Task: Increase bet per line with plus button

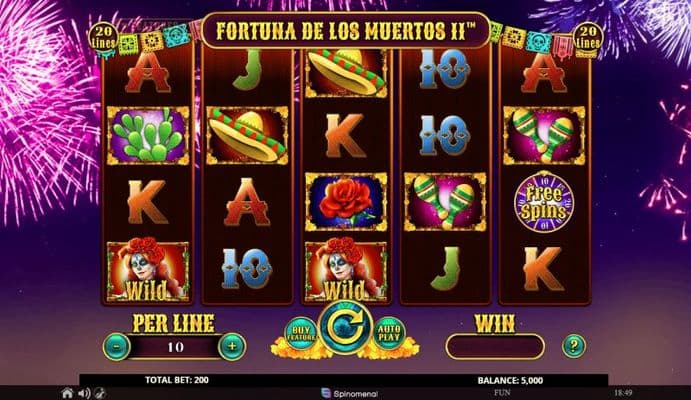Action: tap(232, 347)
